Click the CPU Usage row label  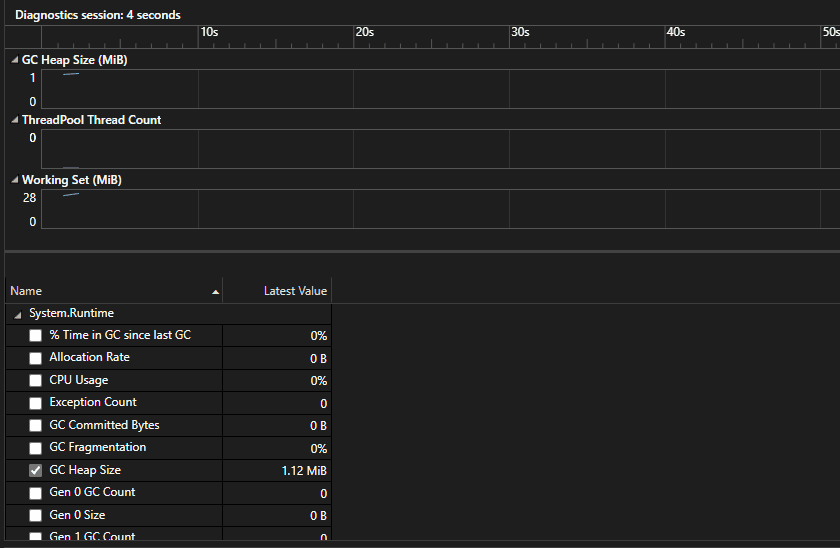click(x=79, y=380)
